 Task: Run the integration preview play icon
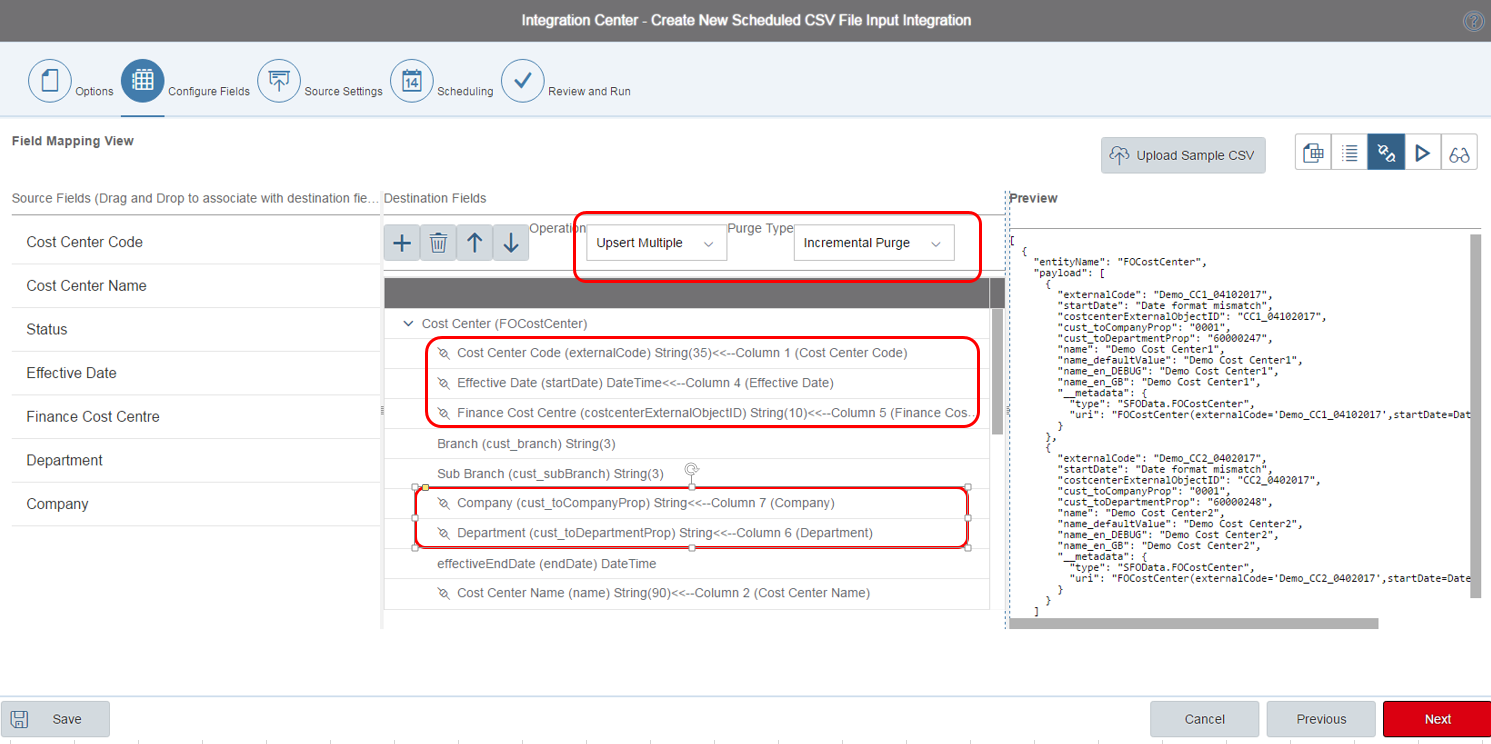[x=1423, y=152]
